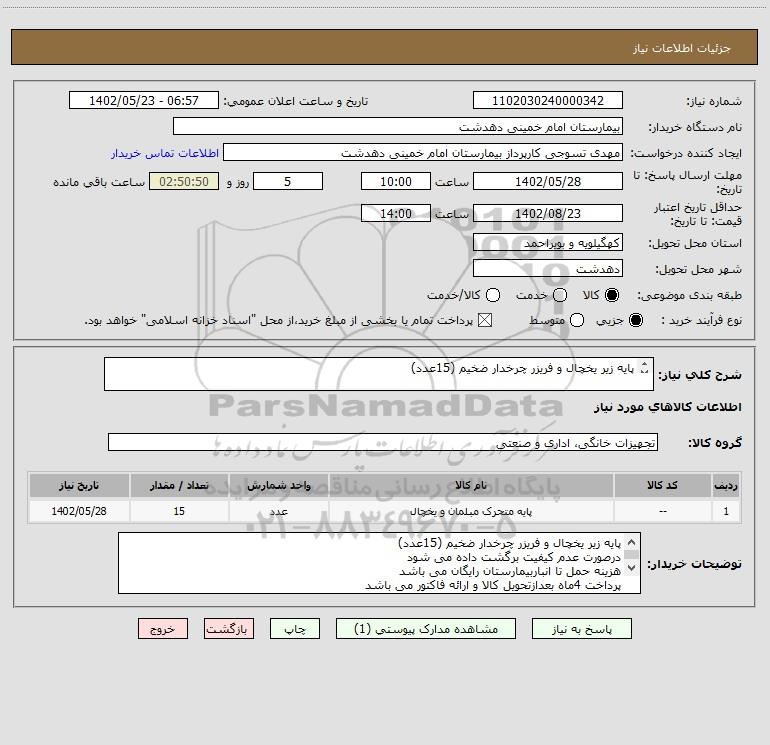Open اطلاعات تماس خریدار link
Viewport: 770px width, 745px height.
tap(165, 153)
